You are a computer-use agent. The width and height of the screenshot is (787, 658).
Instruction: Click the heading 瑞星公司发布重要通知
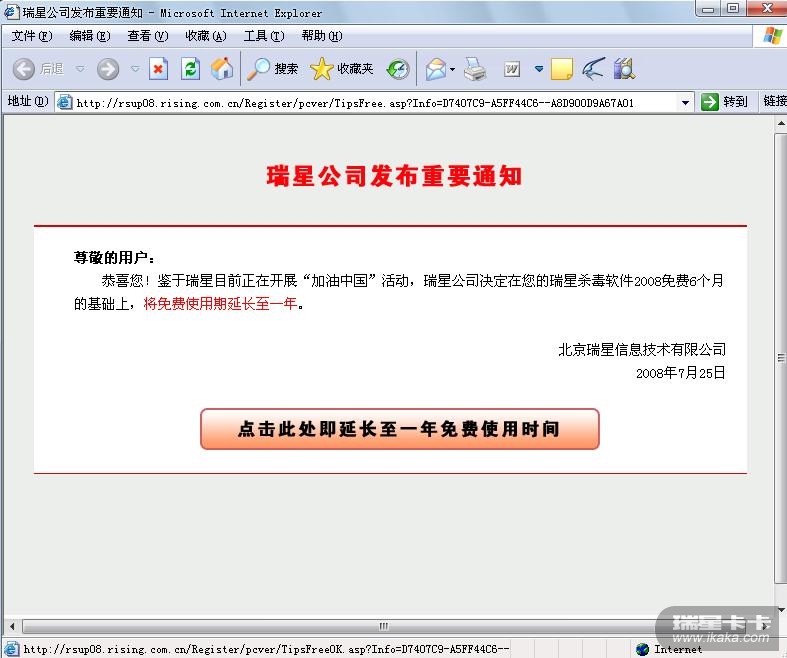[x=394, y=177]
